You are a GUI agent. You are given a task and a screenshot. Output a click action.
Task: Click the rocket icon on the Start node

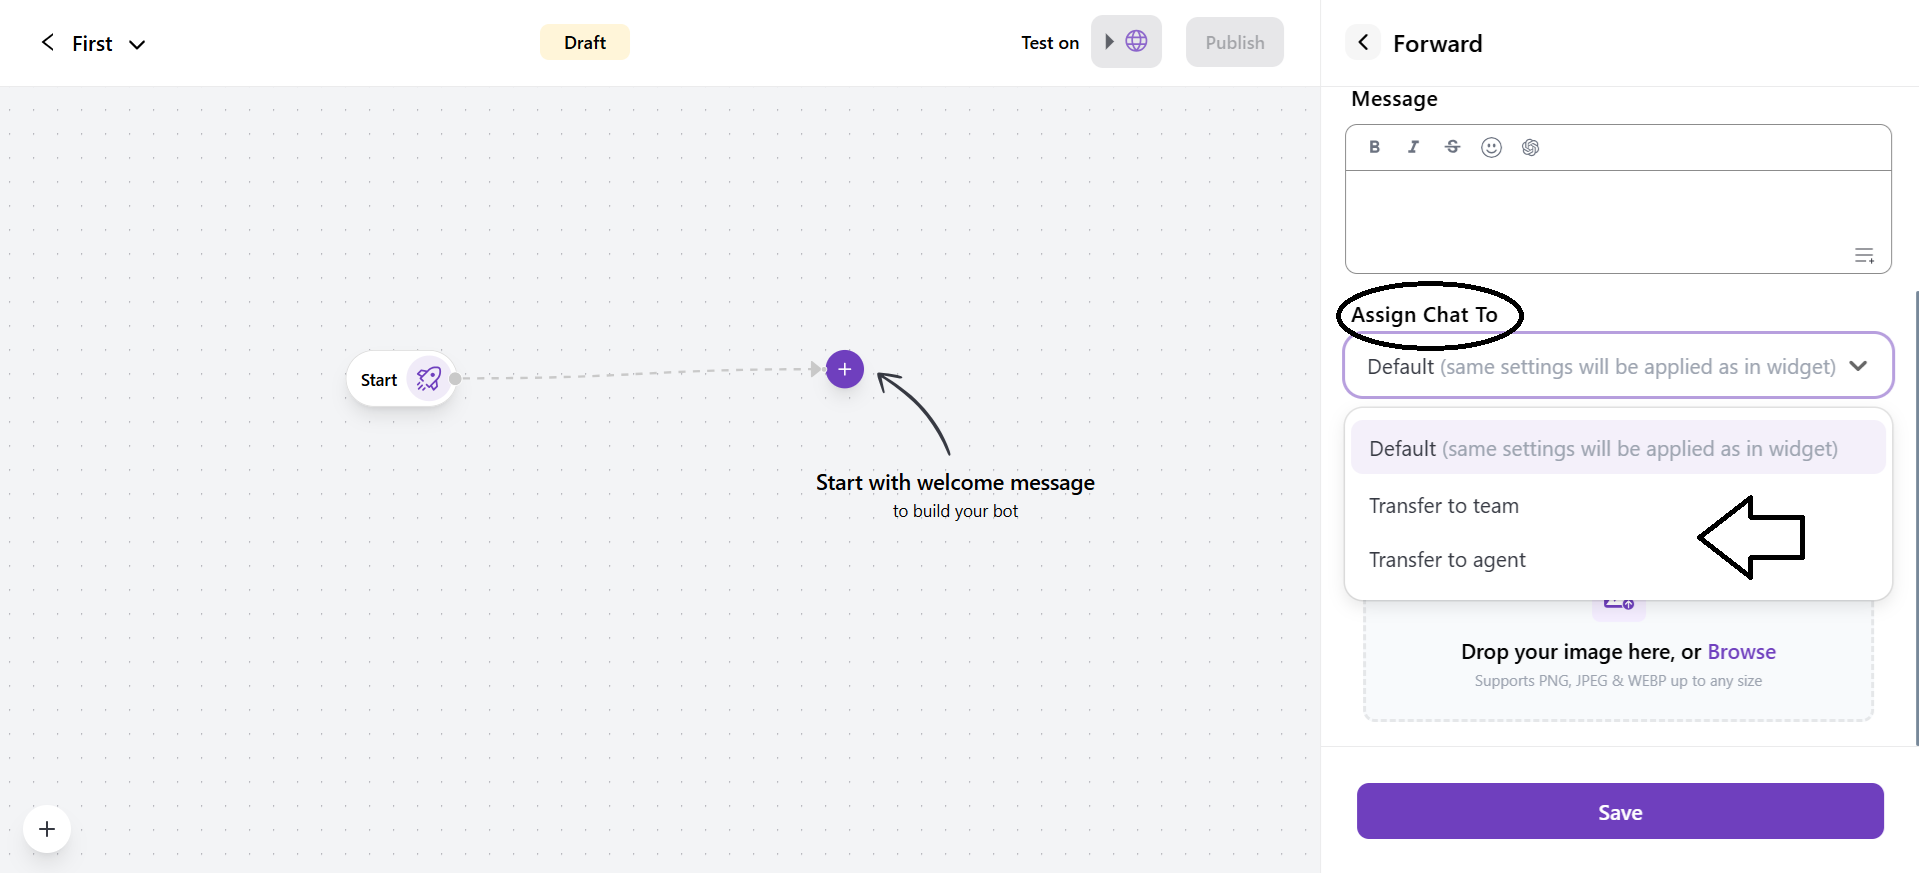click(x=429, y=378)
